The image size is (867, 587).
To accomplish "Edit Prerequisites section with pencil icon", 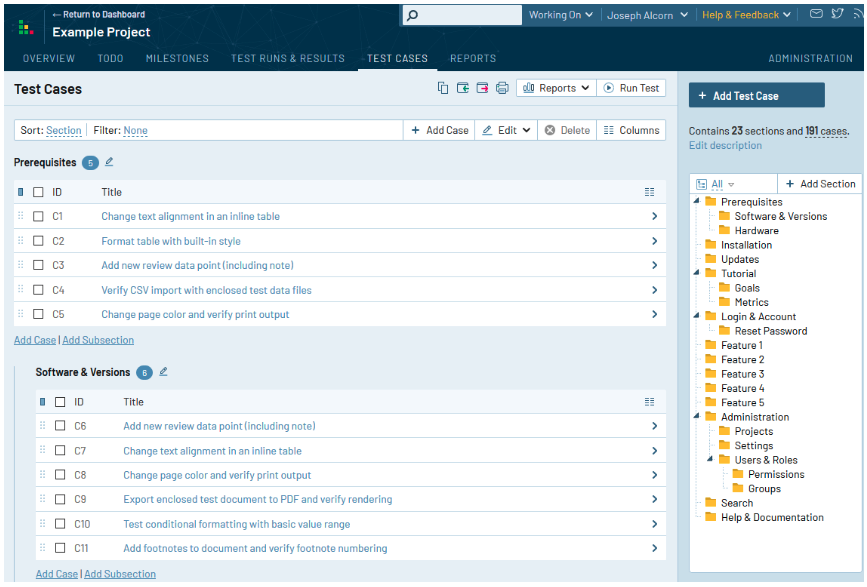I will pyautogui.click(x=109, y=162).
